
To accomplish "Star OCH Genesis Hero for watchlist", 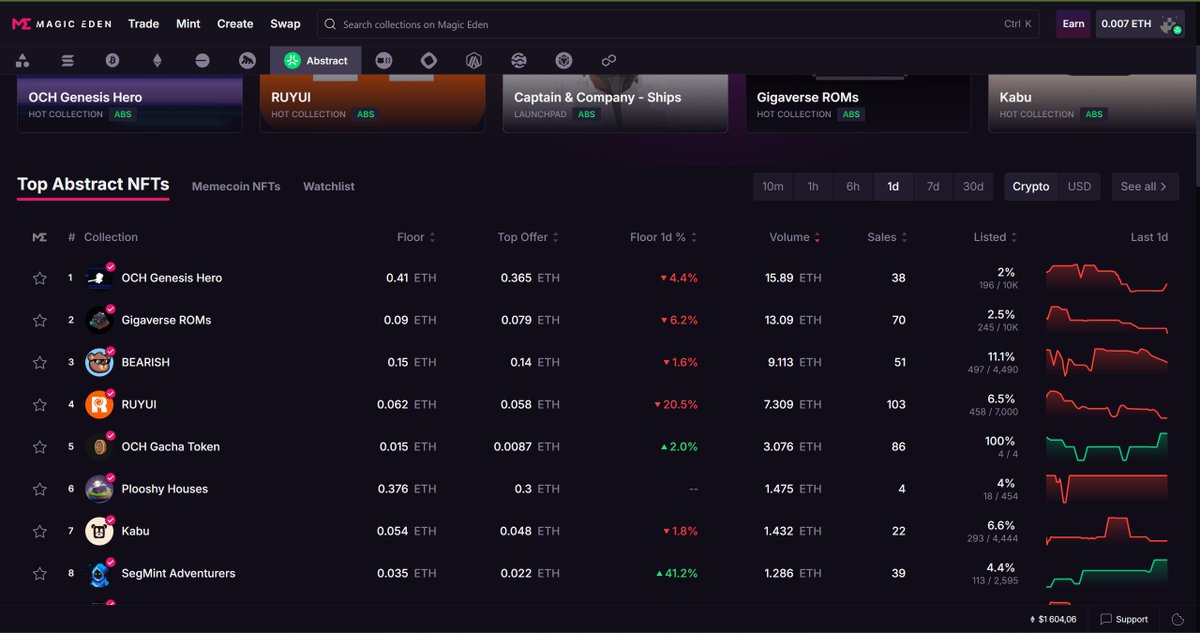I will pyautogui.click(x=40, y=278).
